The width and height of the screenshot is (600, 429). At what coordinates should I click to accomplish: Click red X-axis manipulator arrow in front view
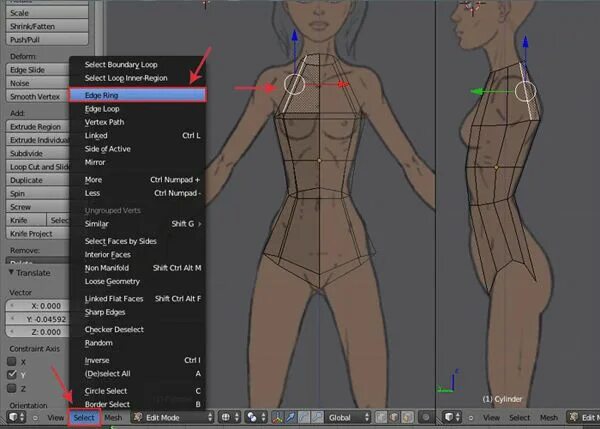pyautogui.click(x=342, y=84)
